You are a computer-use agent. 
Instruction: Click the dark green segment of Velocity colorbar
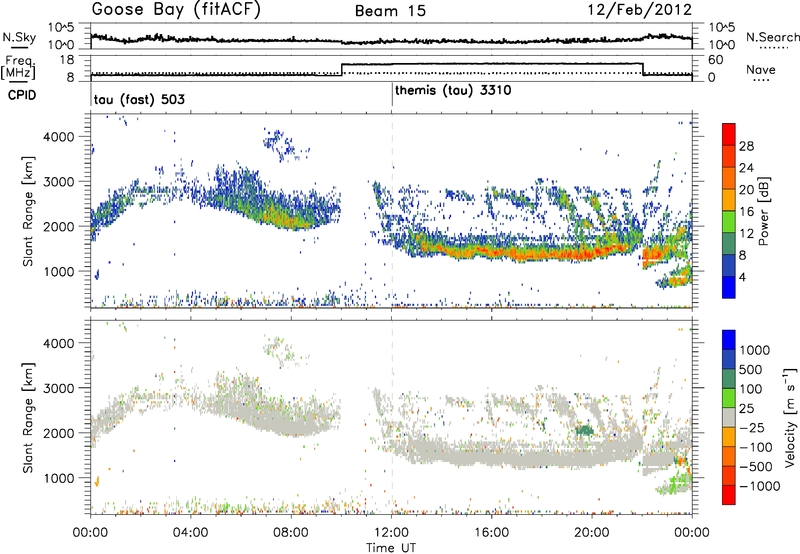(729, 379)
